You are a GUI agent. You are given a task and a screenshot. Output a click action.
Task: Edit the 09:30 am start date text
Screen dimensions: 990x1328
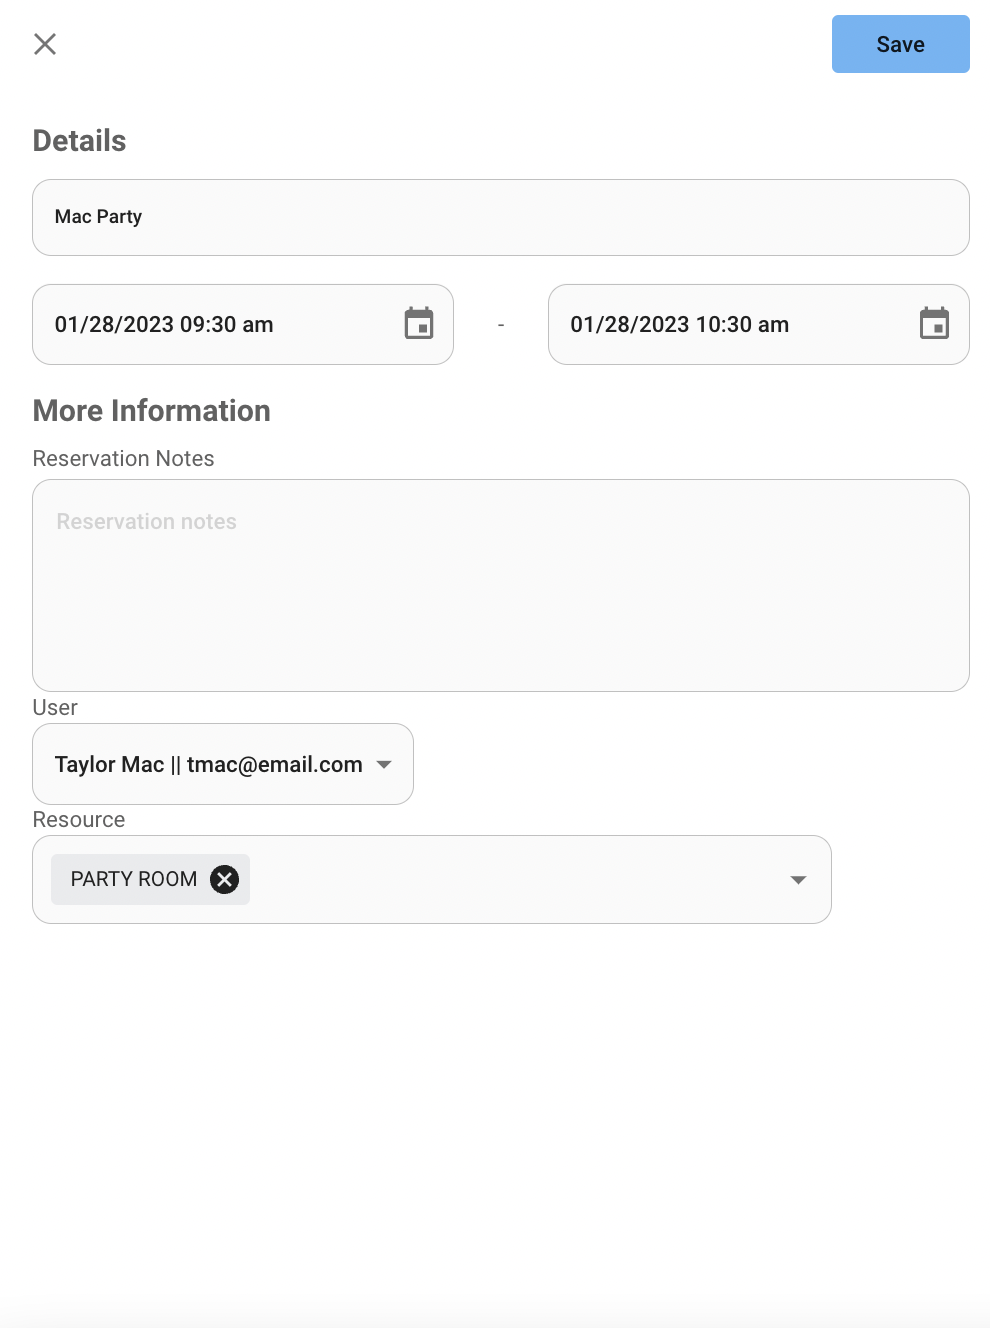(164, 324)
